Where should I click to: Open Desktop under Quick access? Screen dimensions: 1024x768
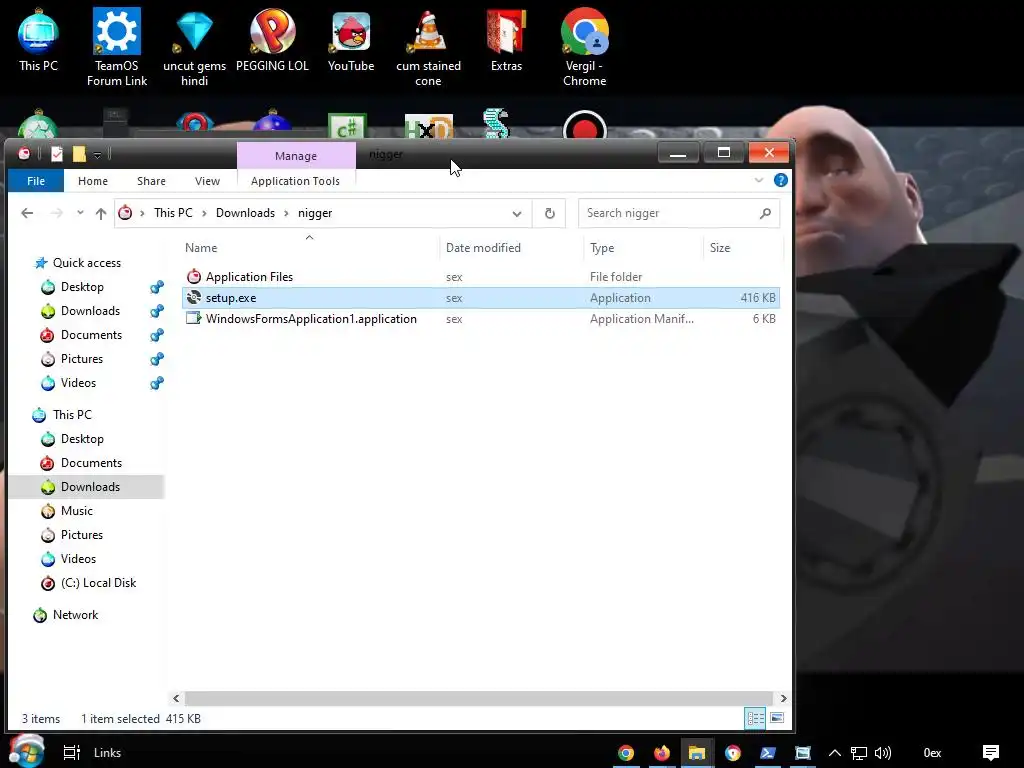tap(82, 287)
